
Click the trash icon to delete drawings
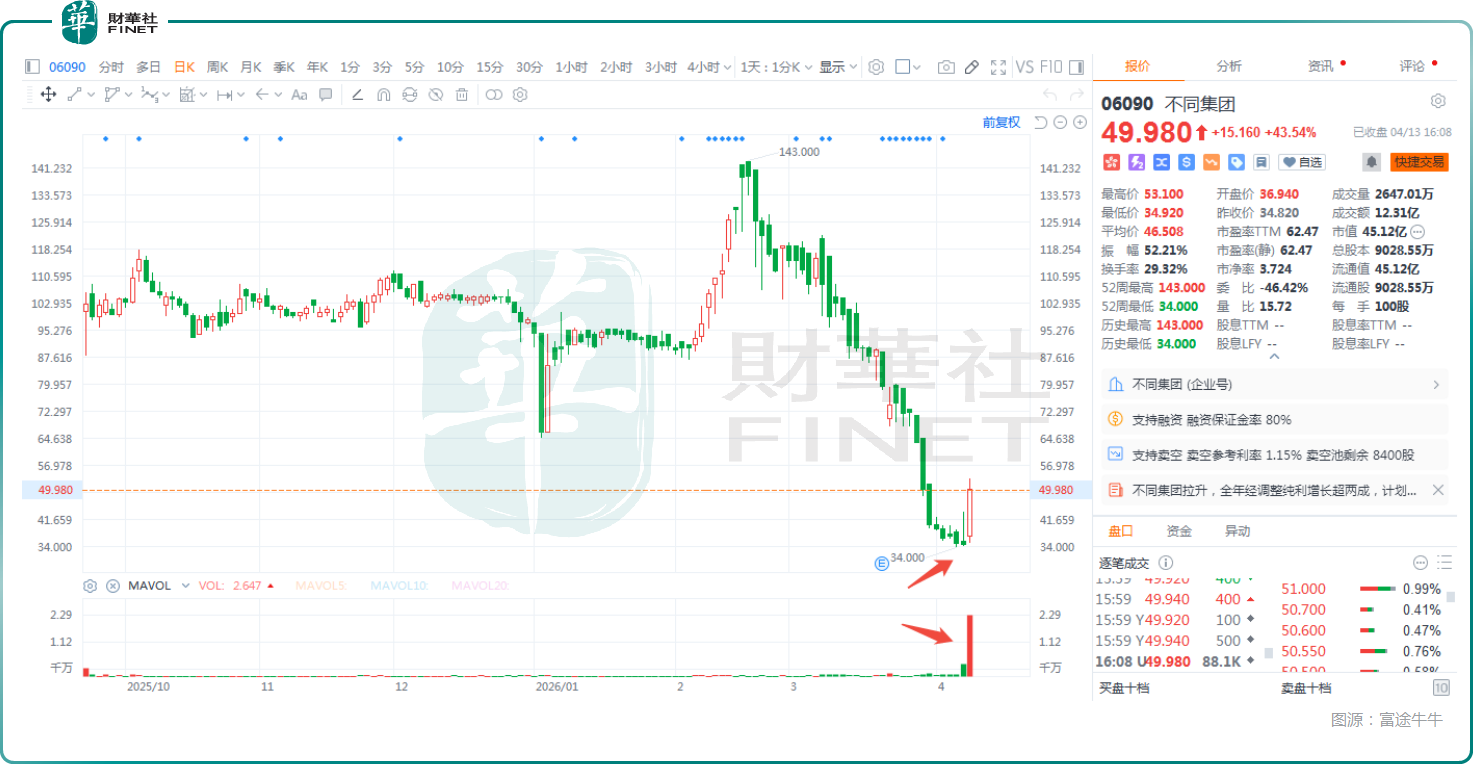pyautogui.click(x=462, y=95)
